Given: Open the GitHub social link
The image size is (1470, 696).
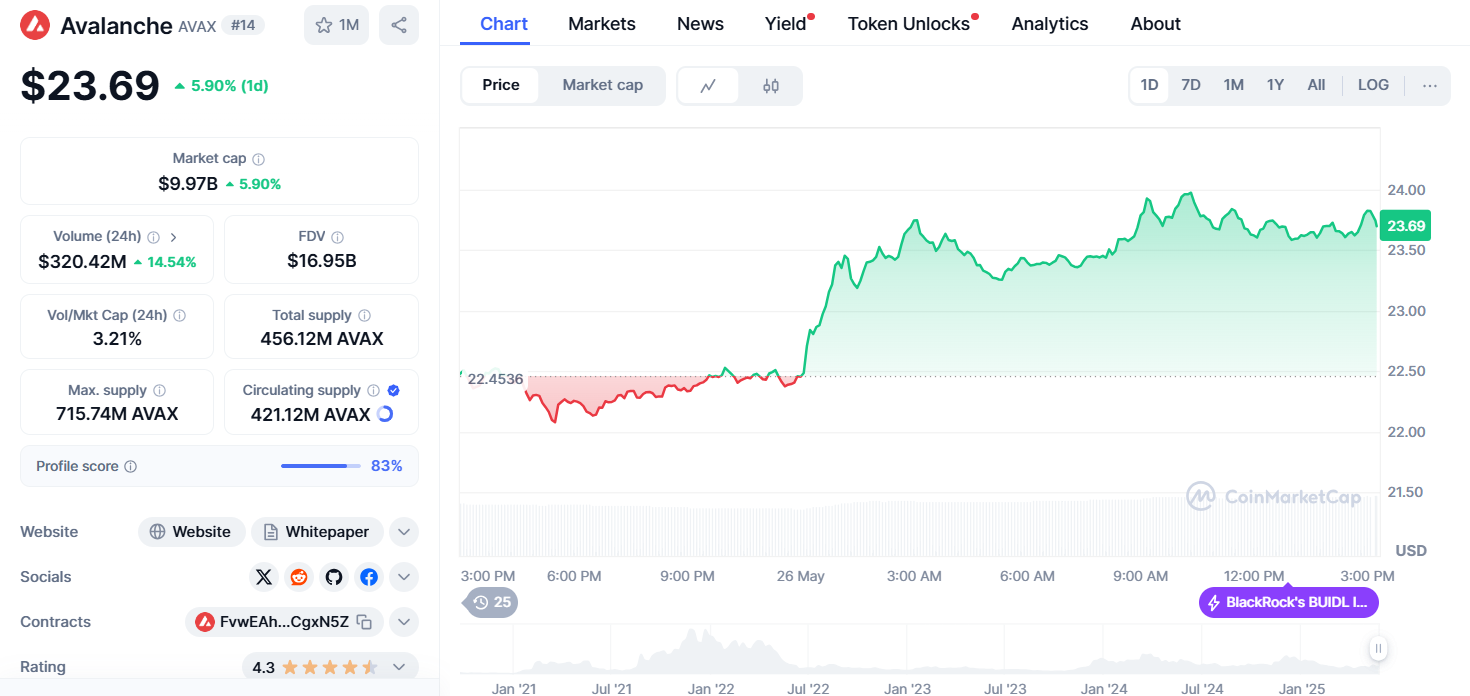Looking at the screenshot, I should [x=334, y=577].
